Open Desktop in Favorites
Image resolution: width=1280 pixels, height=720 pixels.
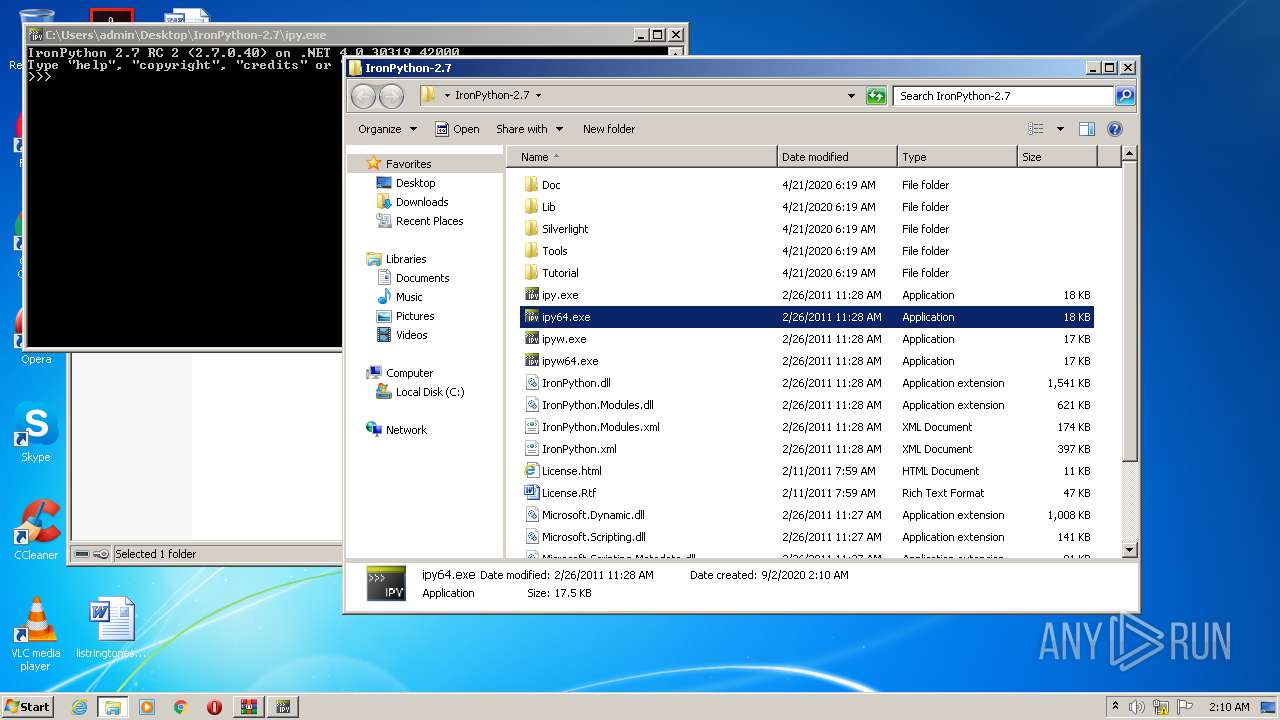(415, 183)
